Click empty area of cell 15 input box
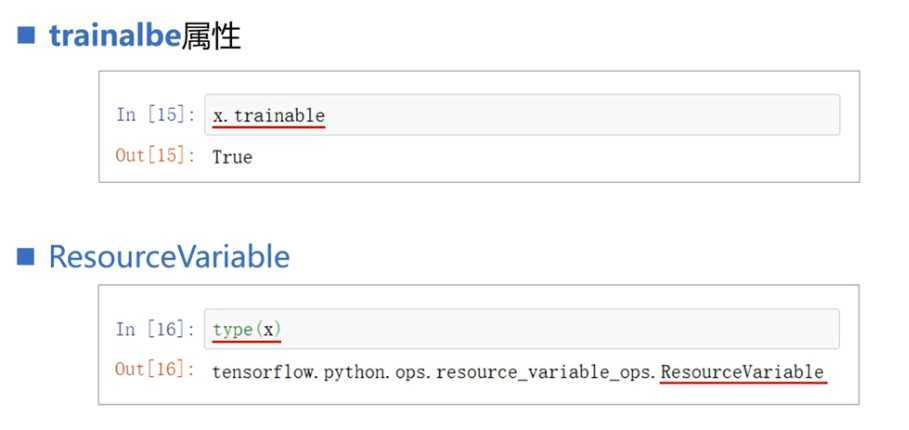The height and width of the screenshot is (430, 909). point(580,115)
